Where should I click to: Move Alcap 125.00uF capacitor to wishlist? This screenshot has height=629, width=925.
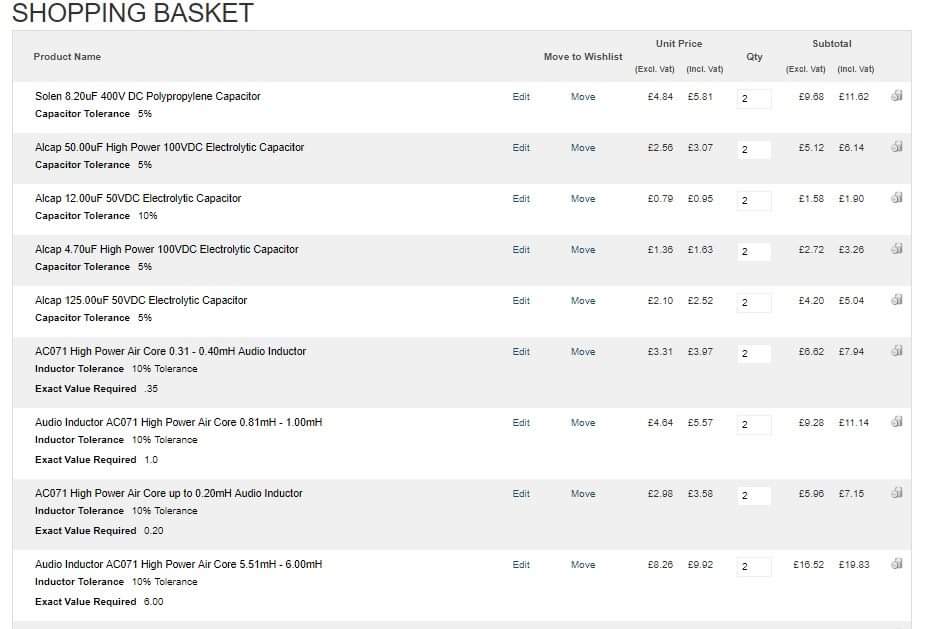[583, 301]
